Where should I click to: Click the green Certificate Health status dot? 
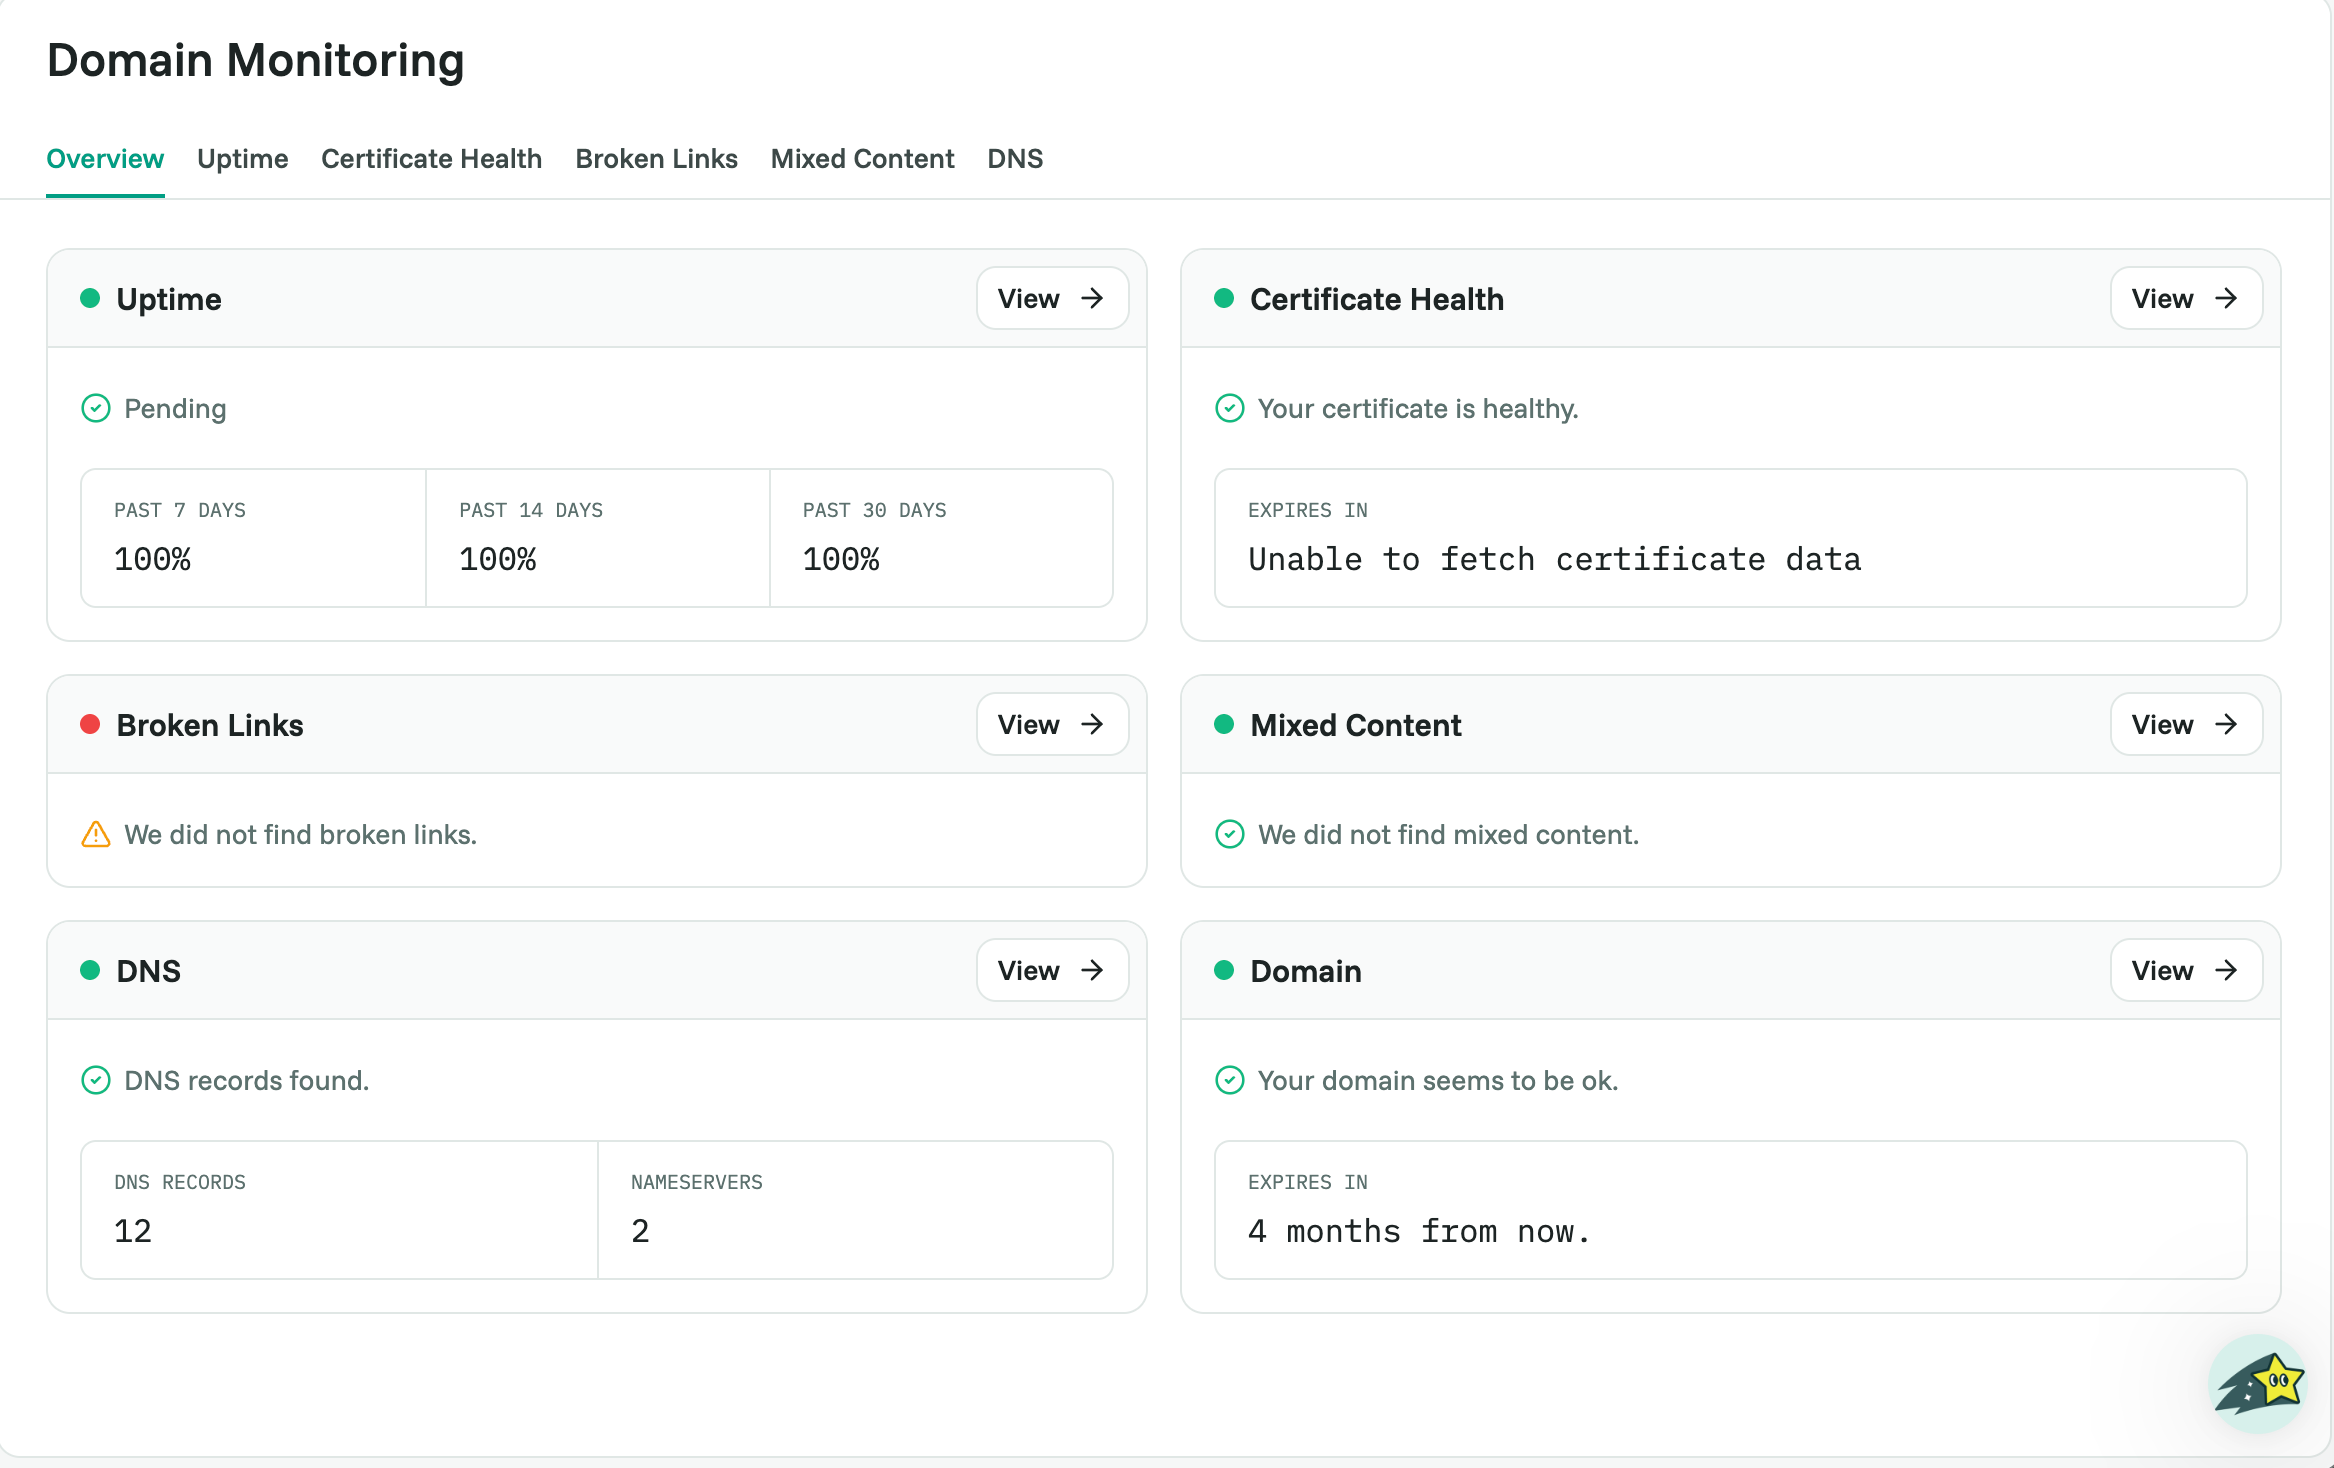click(x=1224, y=298)
